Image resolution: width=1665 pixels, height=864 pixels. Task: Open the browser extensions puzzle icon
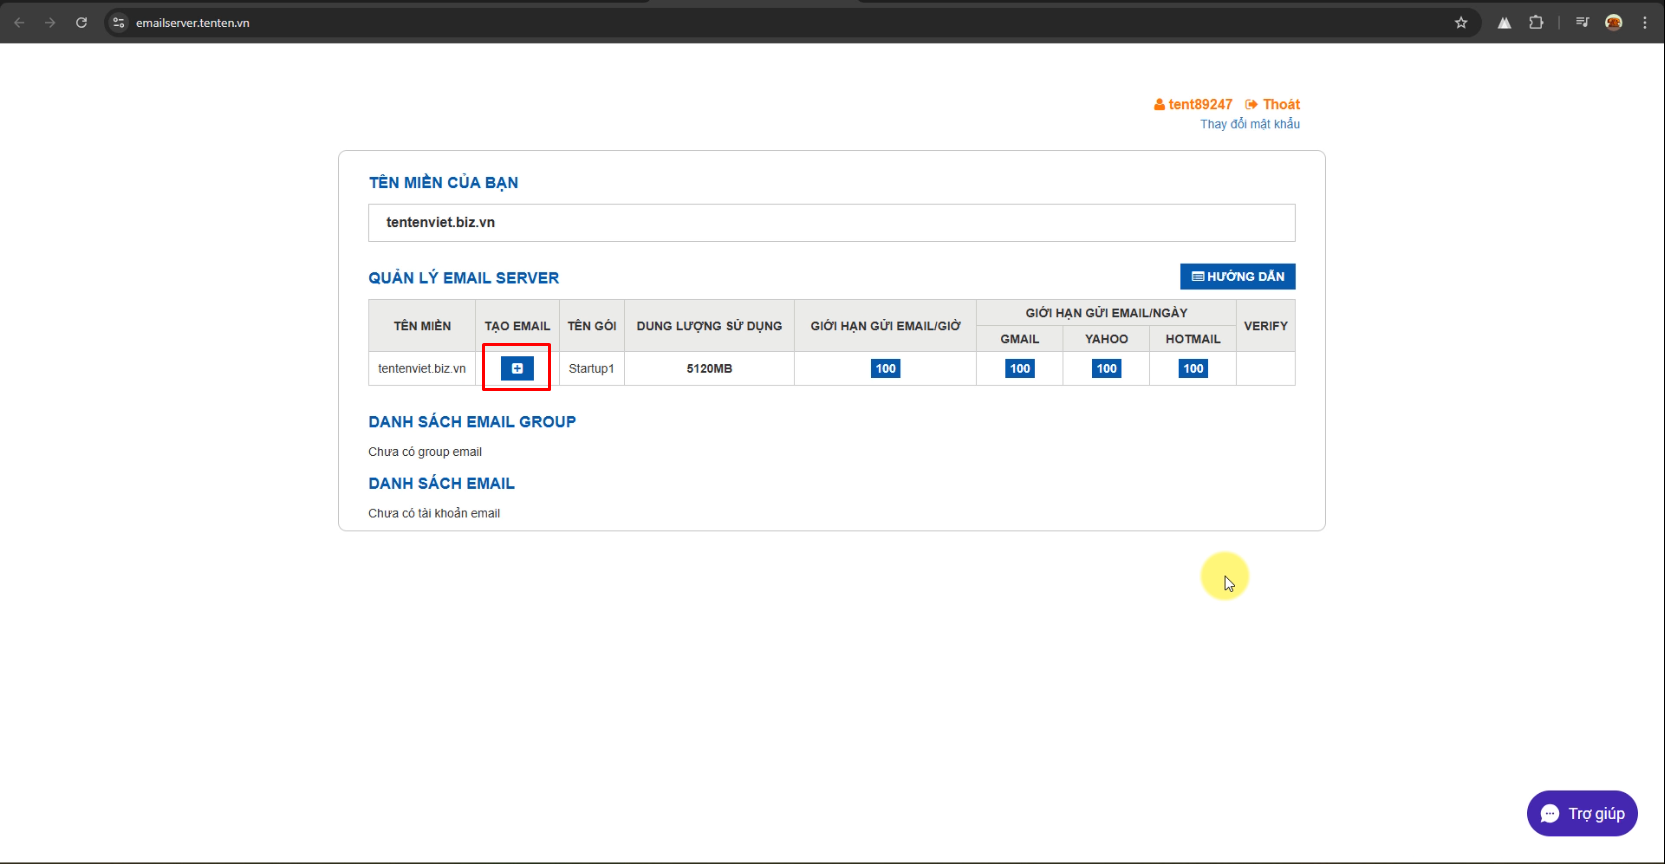click(x=1536, y=22)
